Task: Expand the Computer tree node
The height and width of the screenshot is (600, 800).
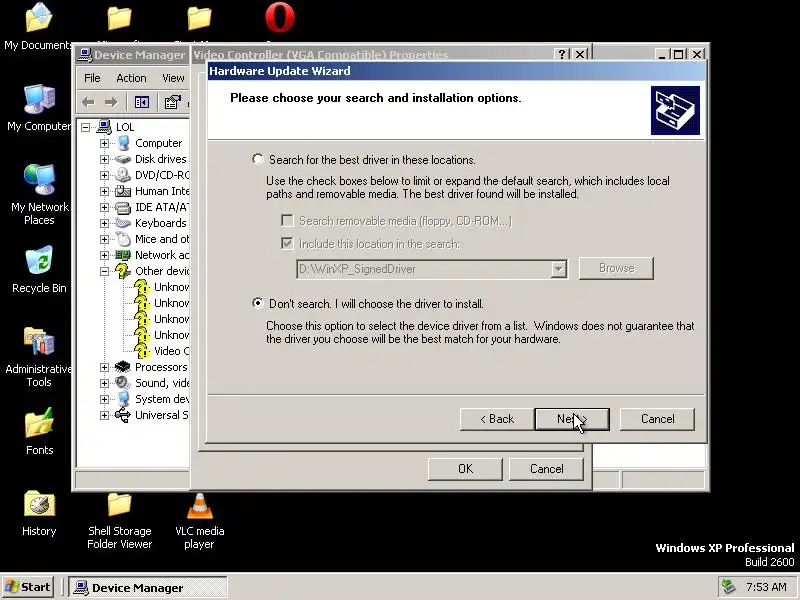Action: pos(104,143)
